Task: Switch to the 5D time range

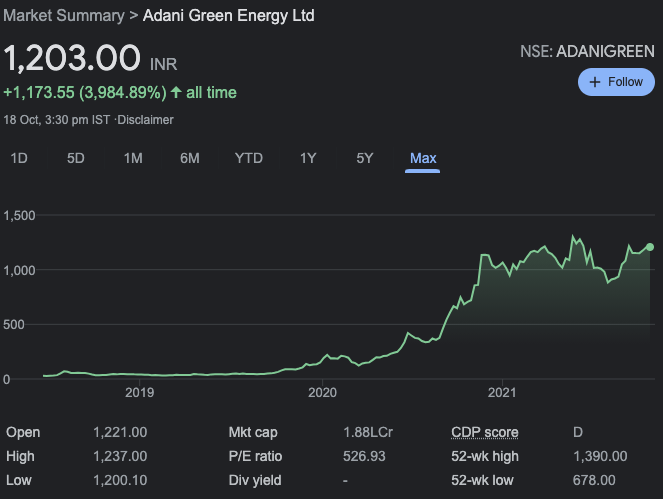Action: tap(76, 158)
